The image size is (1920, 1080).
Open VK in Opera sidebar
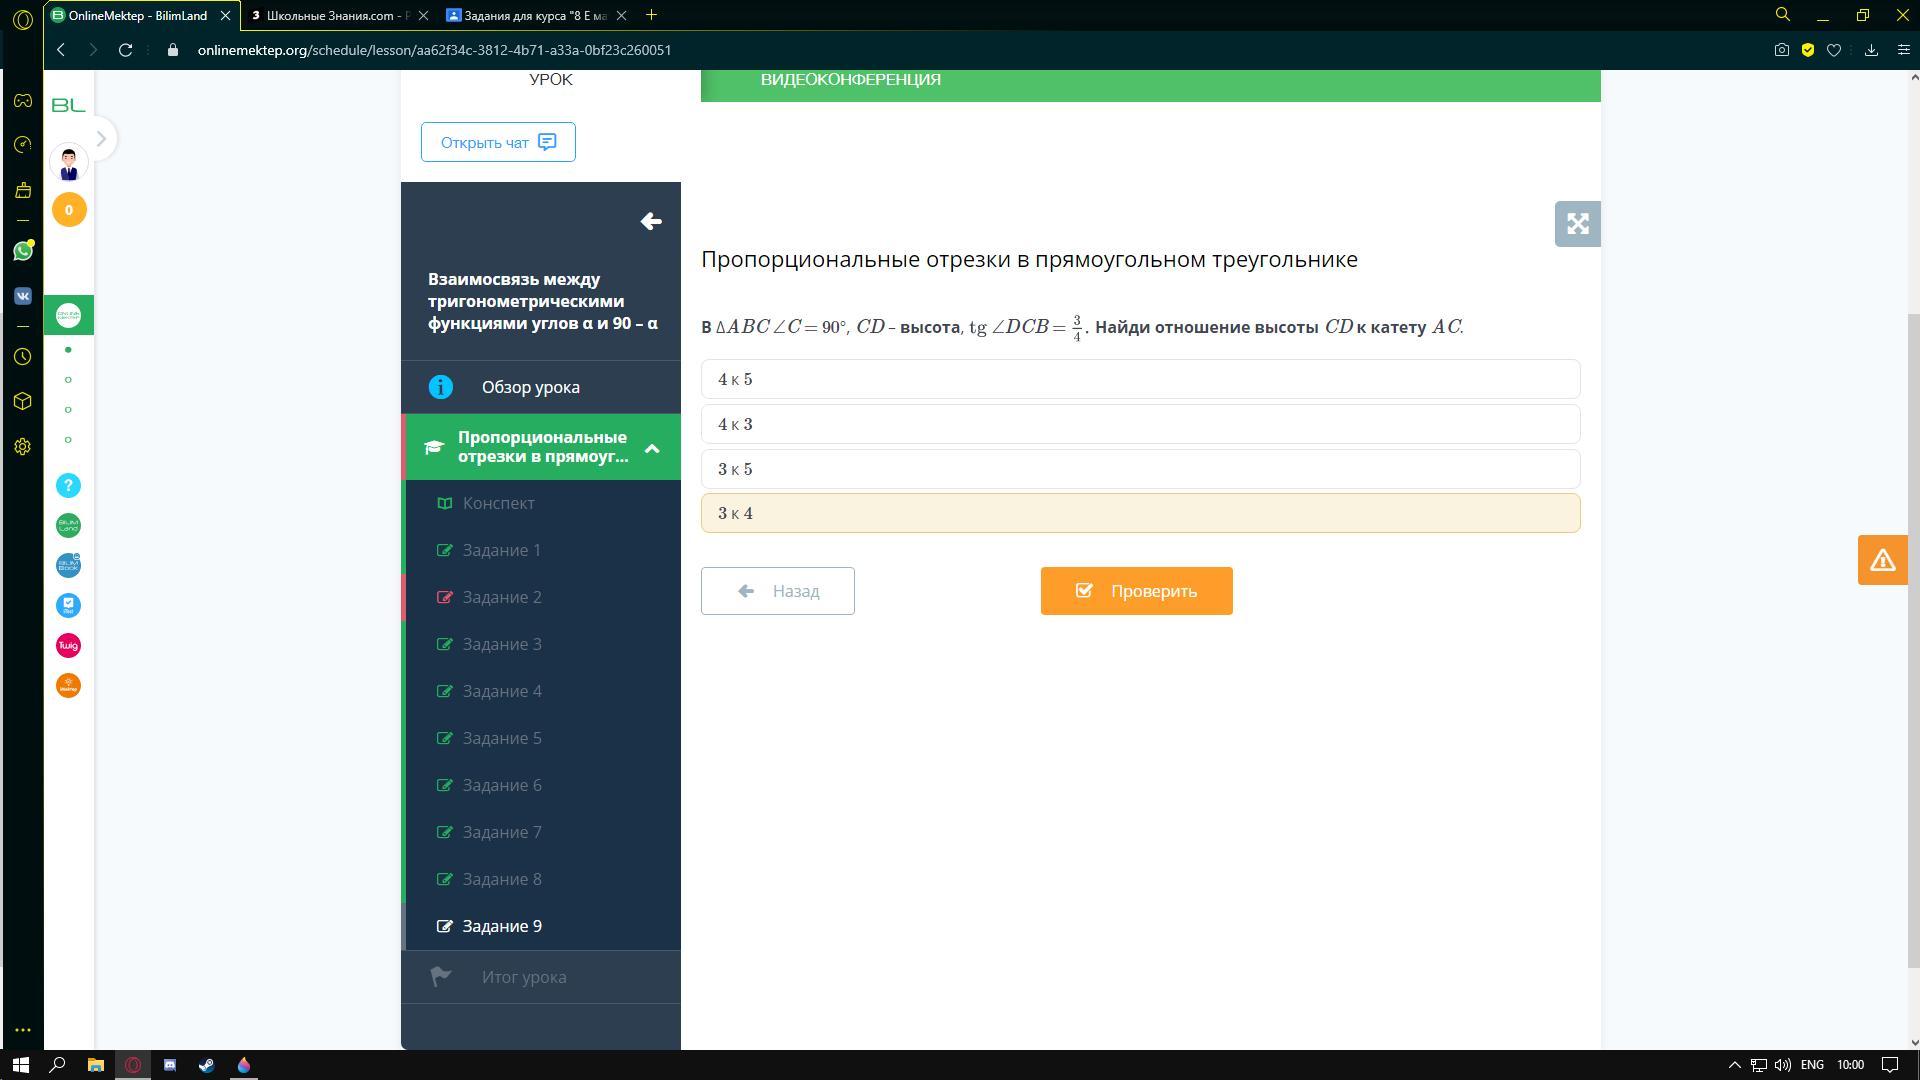[22, 296]
